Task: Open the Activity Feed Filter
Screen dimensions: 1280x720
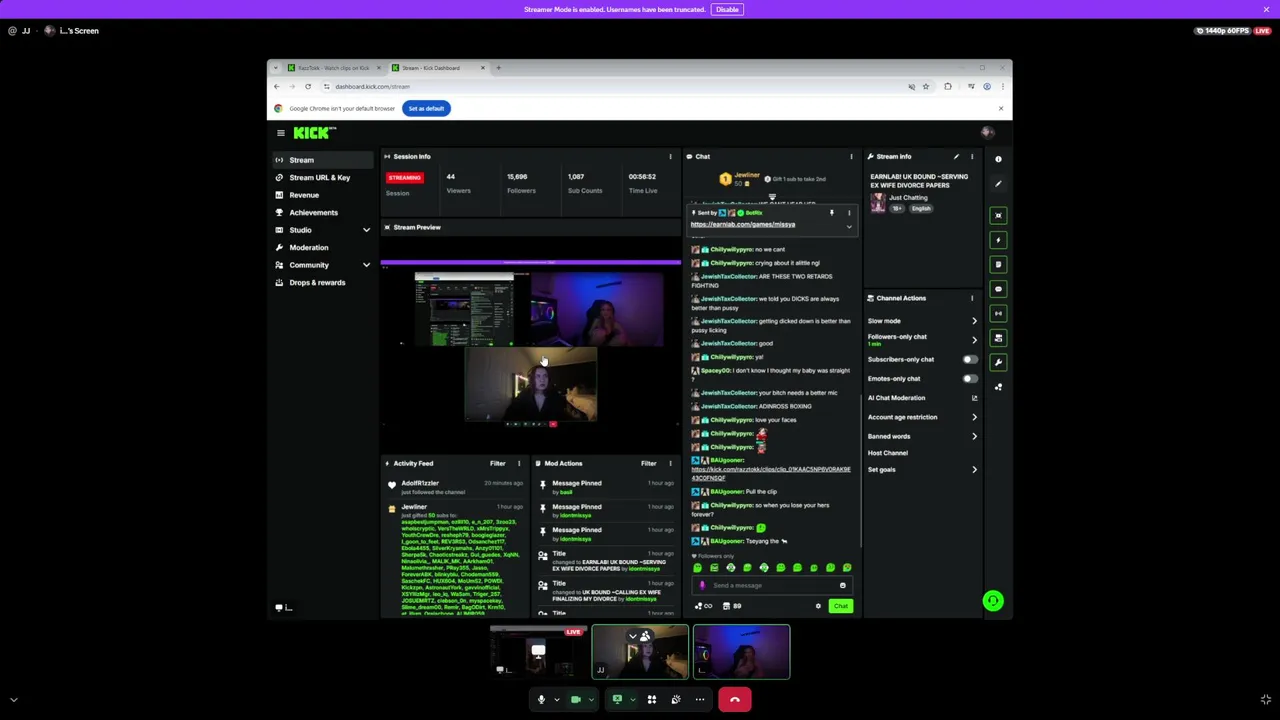Action: coord(497,463)
